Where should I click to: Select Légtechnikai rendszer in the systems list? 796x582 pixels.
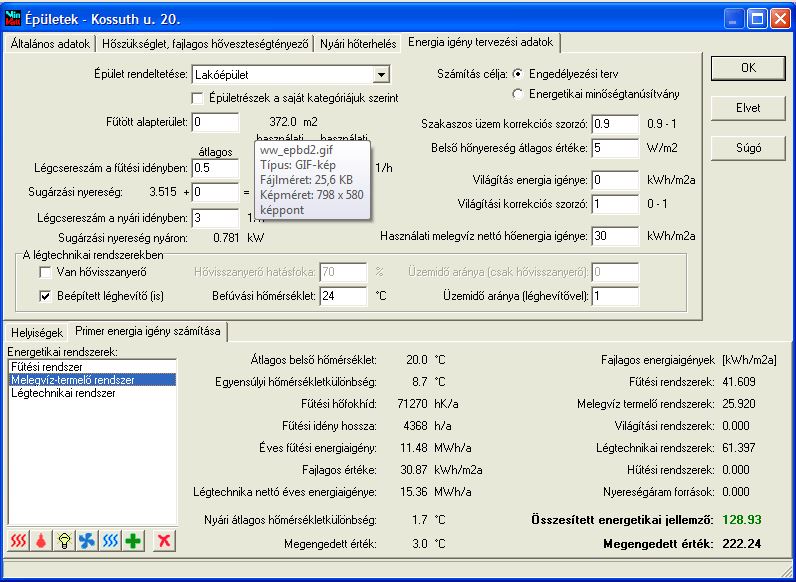coord(63,393)
